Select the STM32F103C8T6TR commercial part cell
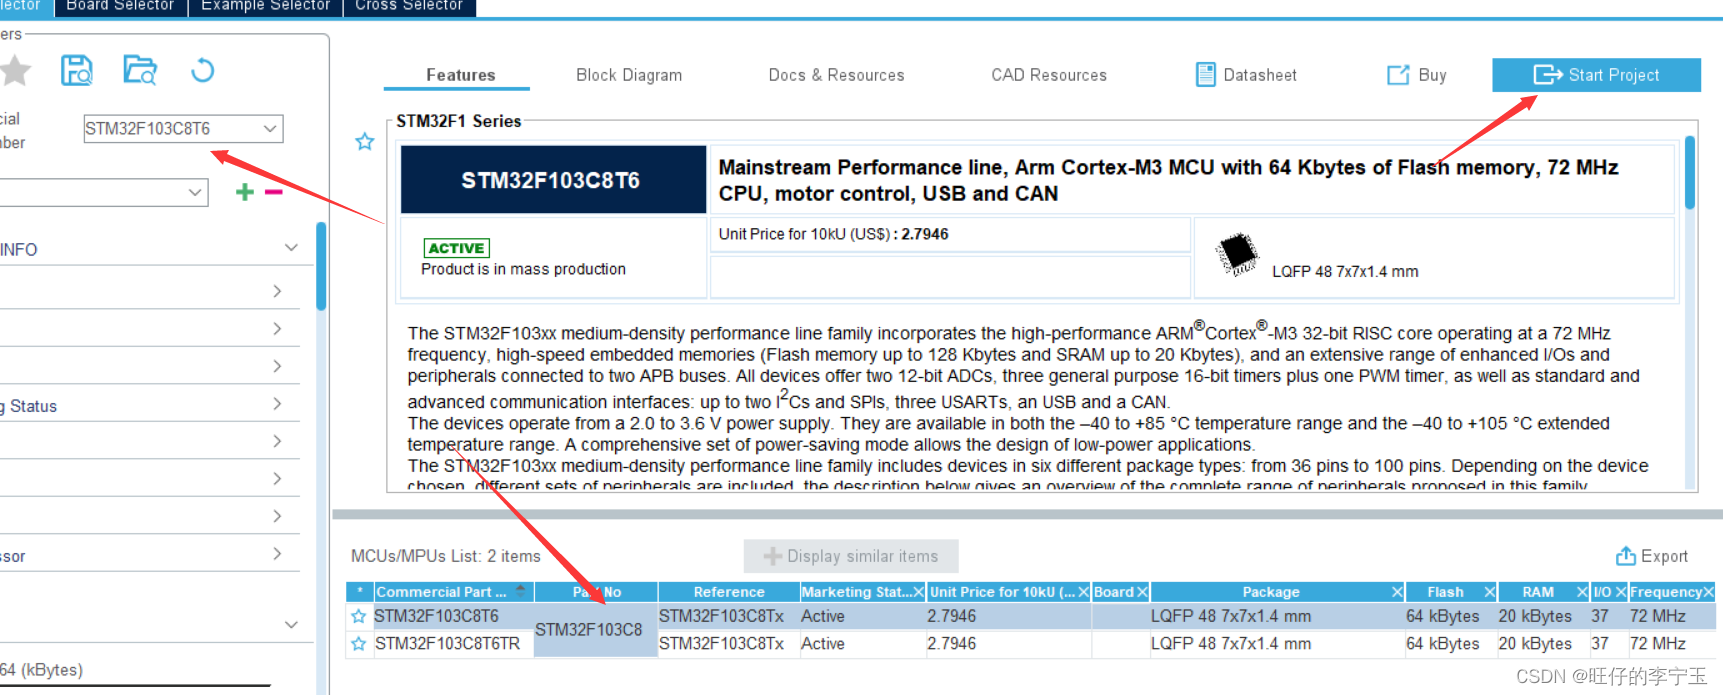 [x=453, y=644]
